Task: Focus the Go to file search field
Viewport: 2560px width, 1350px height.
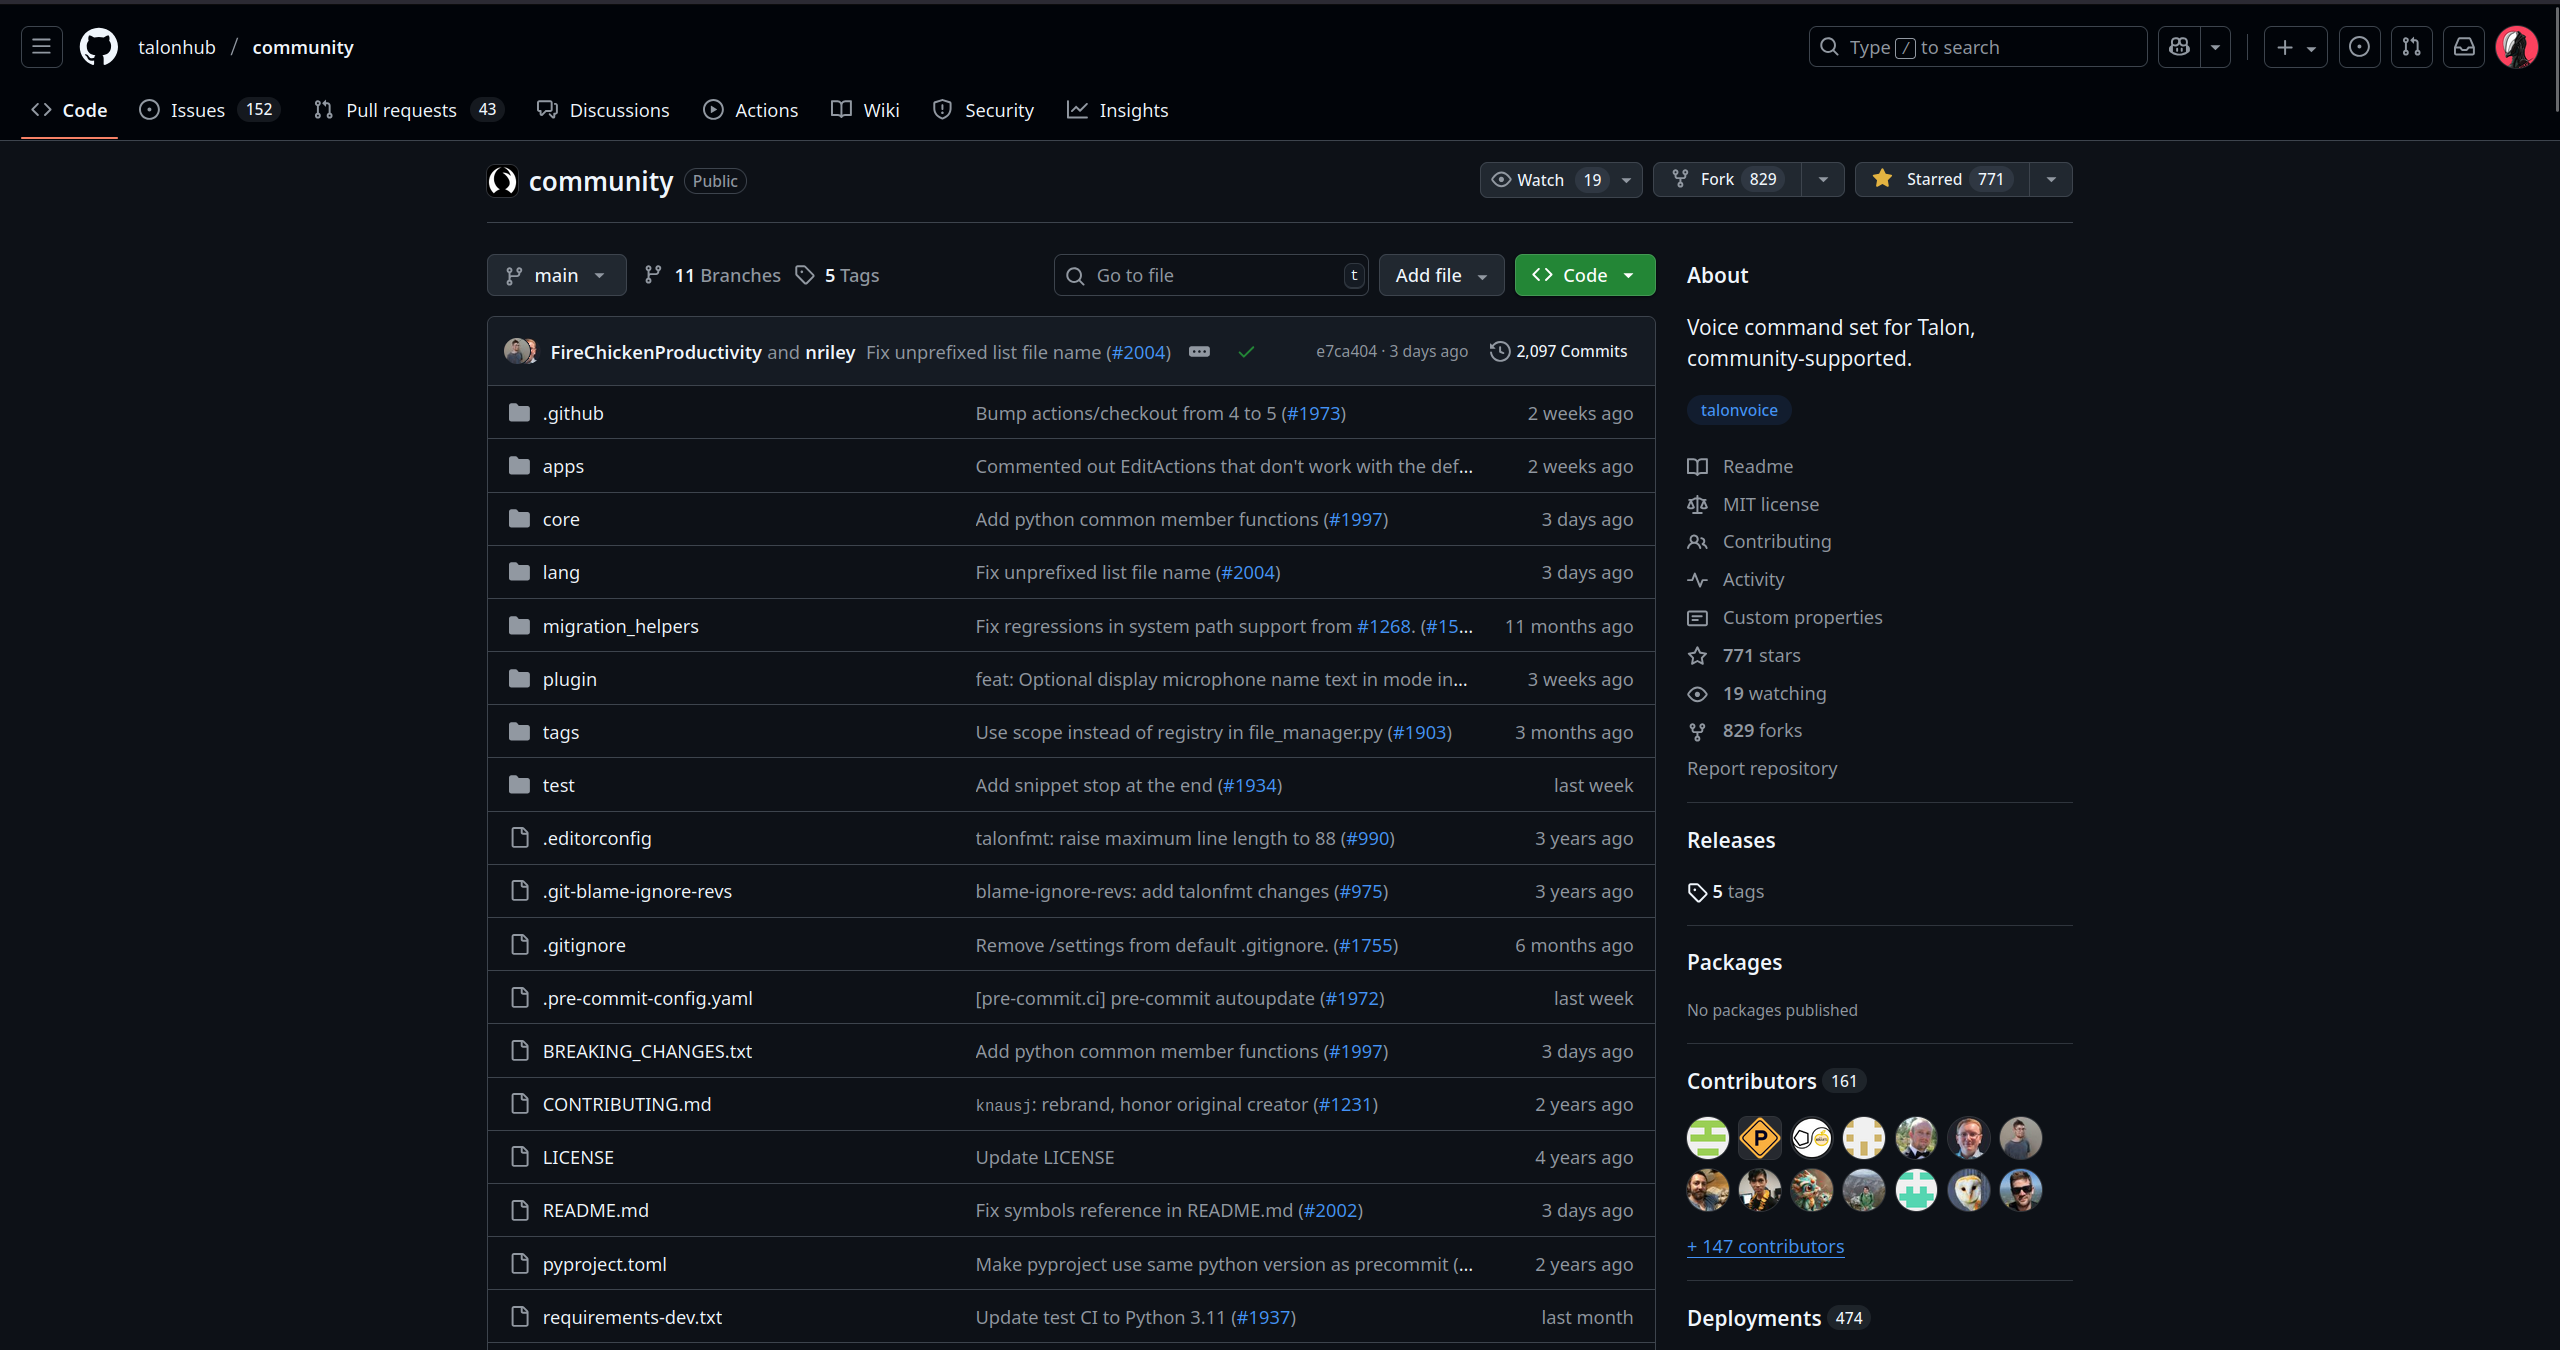Action: click(x=1211, y=275)
